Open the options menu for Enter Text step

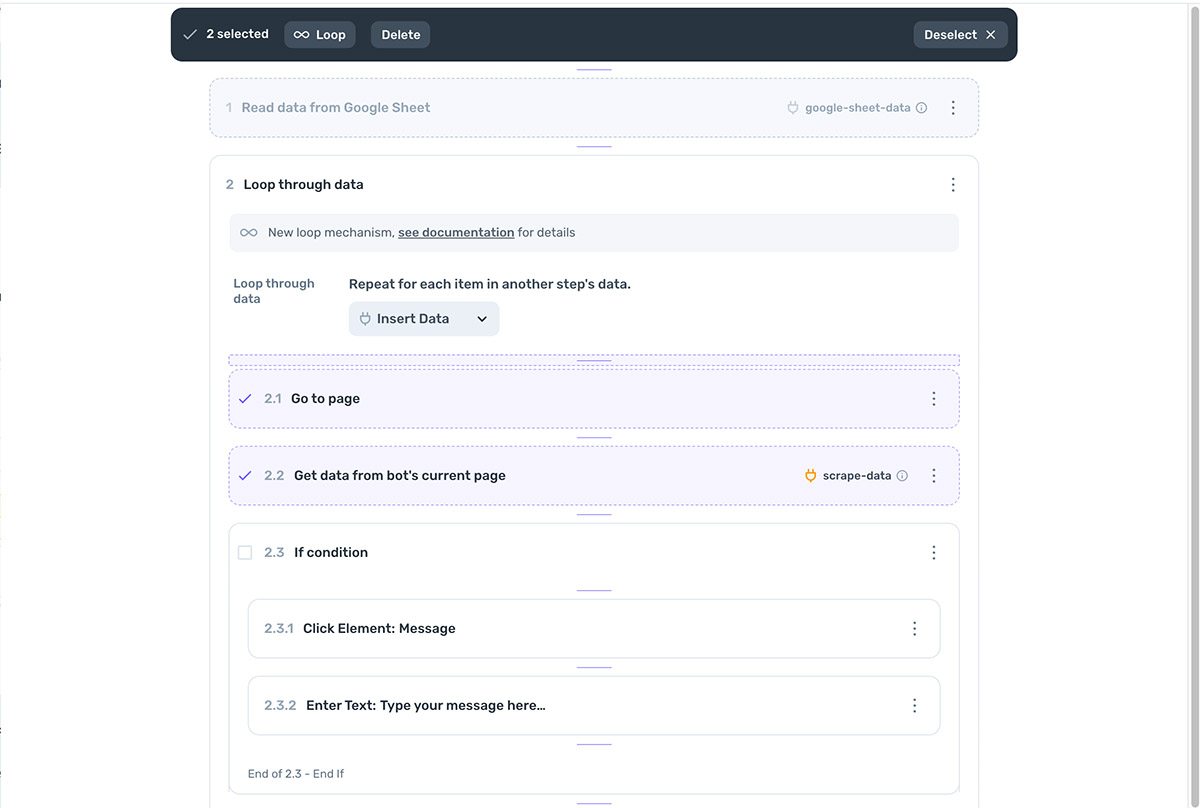915,706
